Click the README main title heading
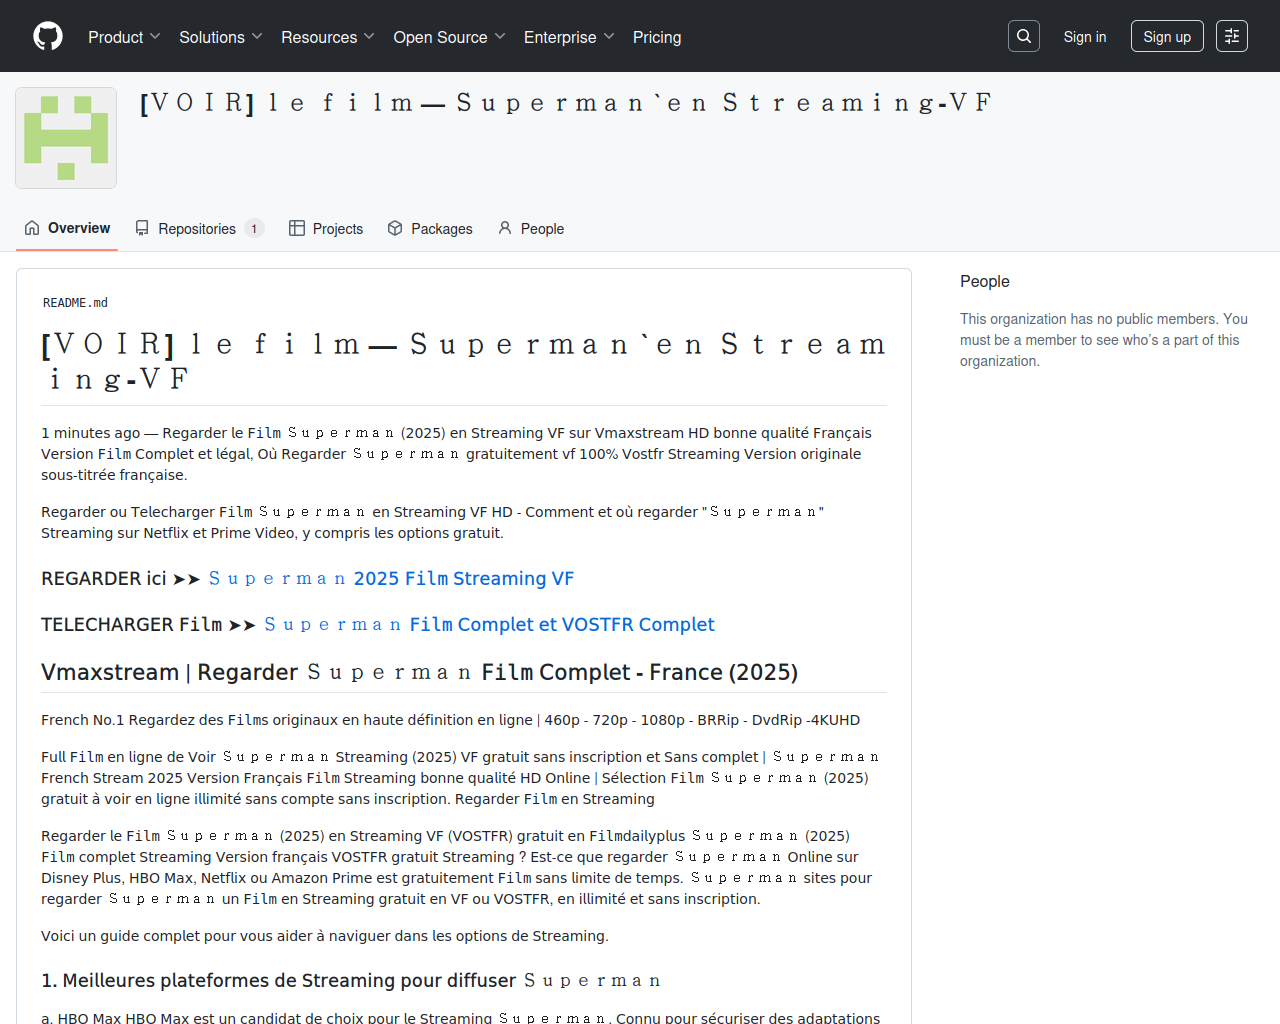 coord(463,361)
